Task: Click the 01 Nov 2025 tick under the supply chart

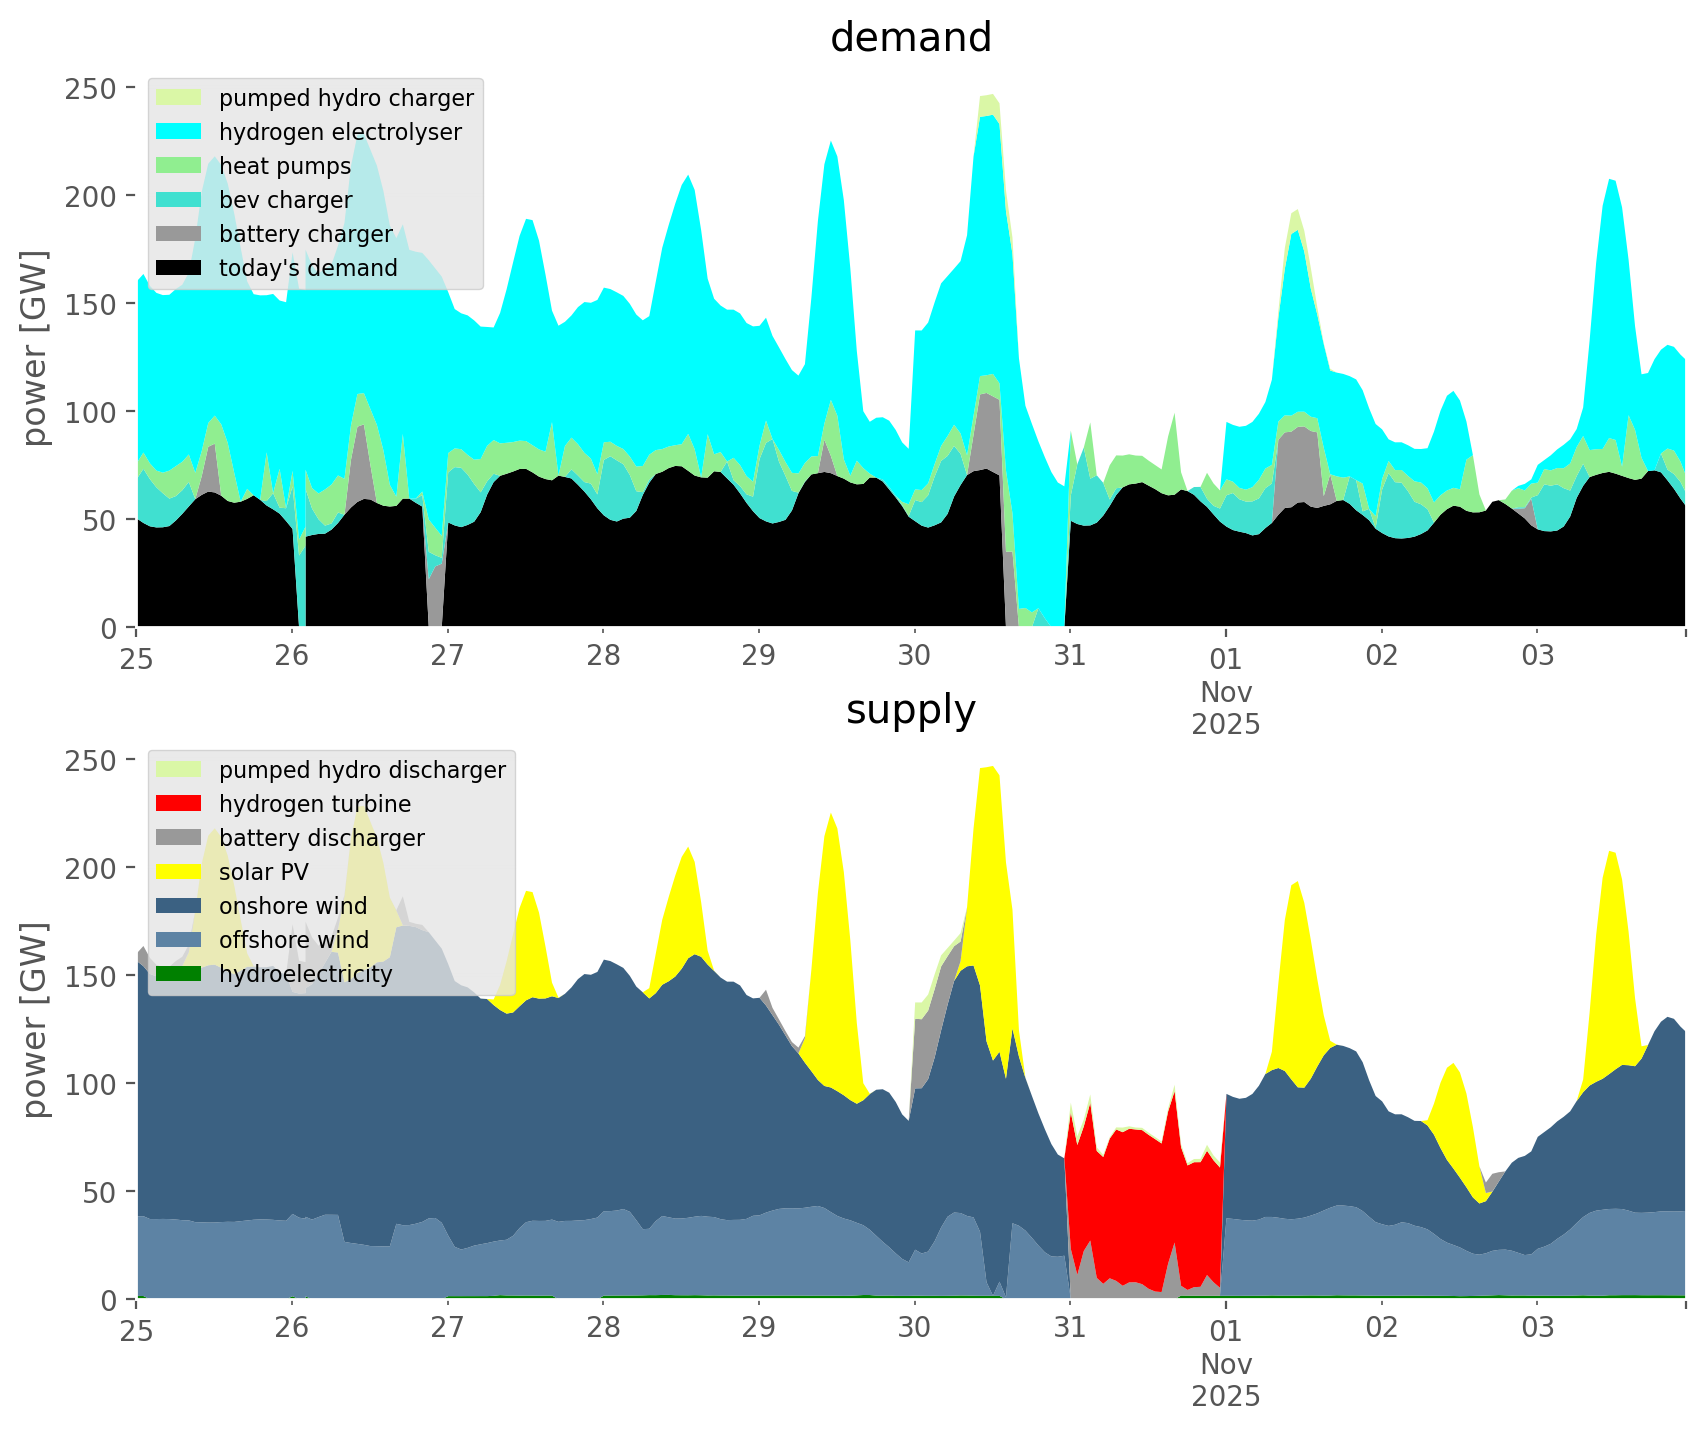Action: [x=1225, y=1364]
